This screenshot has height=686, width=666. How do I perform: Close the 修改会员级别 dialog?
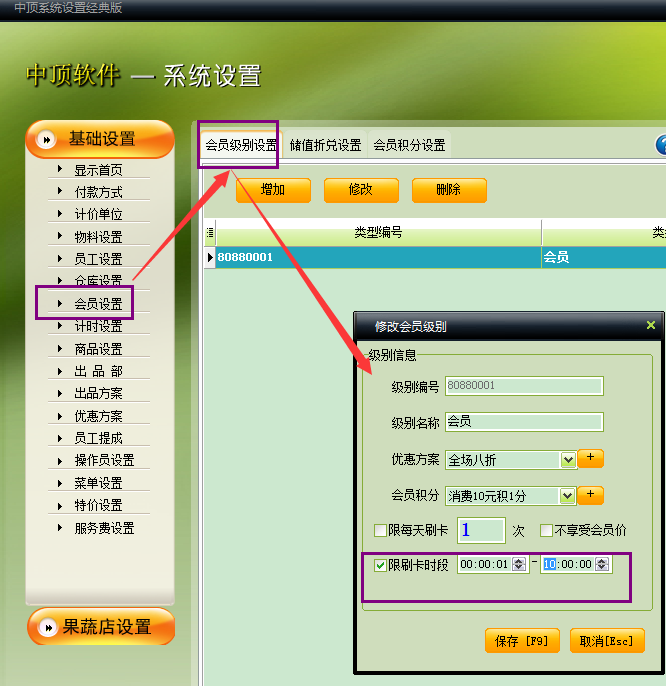click(651, 325)
